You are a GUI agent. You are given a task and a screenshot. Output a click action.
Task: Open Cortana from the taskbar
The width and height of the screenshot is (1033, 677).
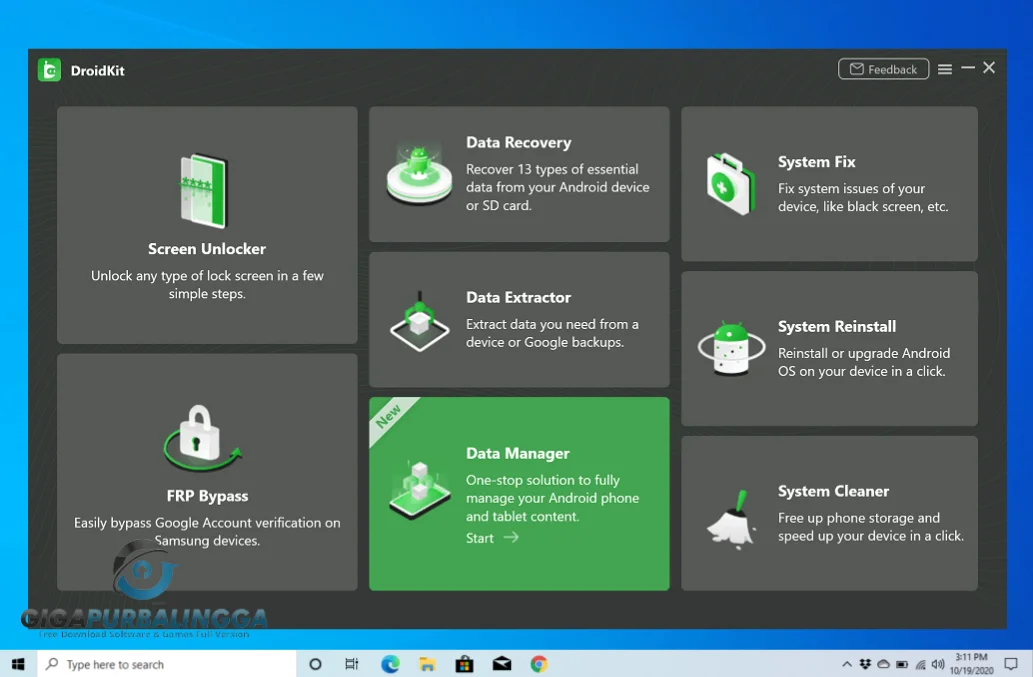coord(315,664)
